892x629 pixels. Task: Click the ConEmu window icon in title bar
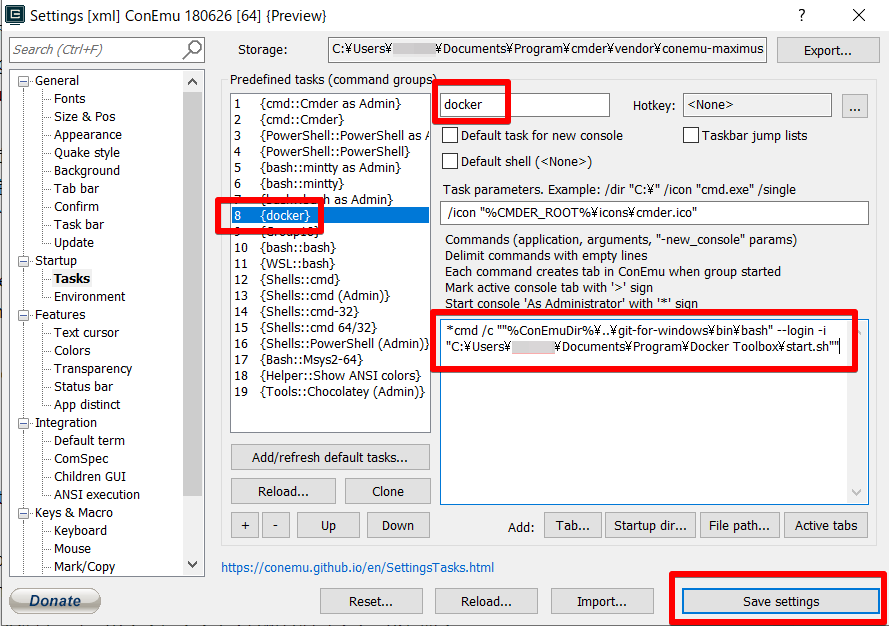pos(15,15)
